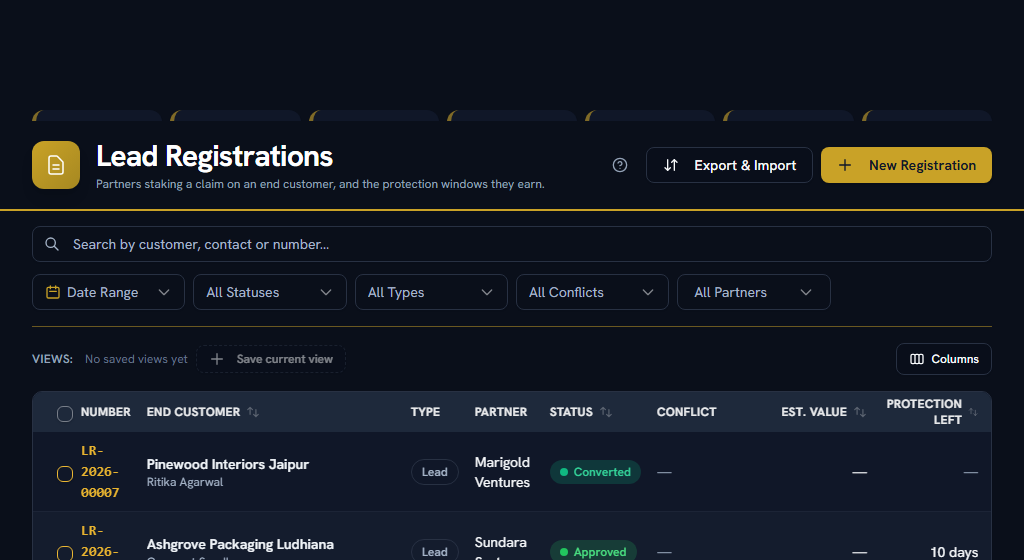Expand the All Conflicts filter

[x=592, y=292]
